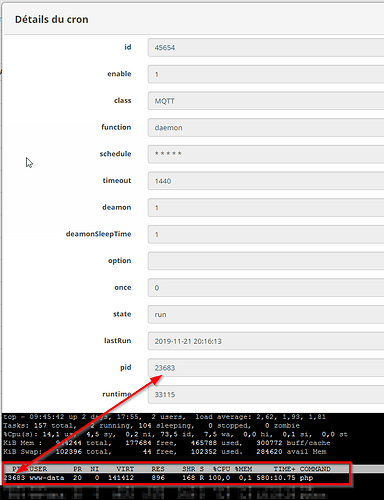Select the runtime field showing 33115
Screen dimensions: 384x500
pyautogui.click(x=266, y=394)
